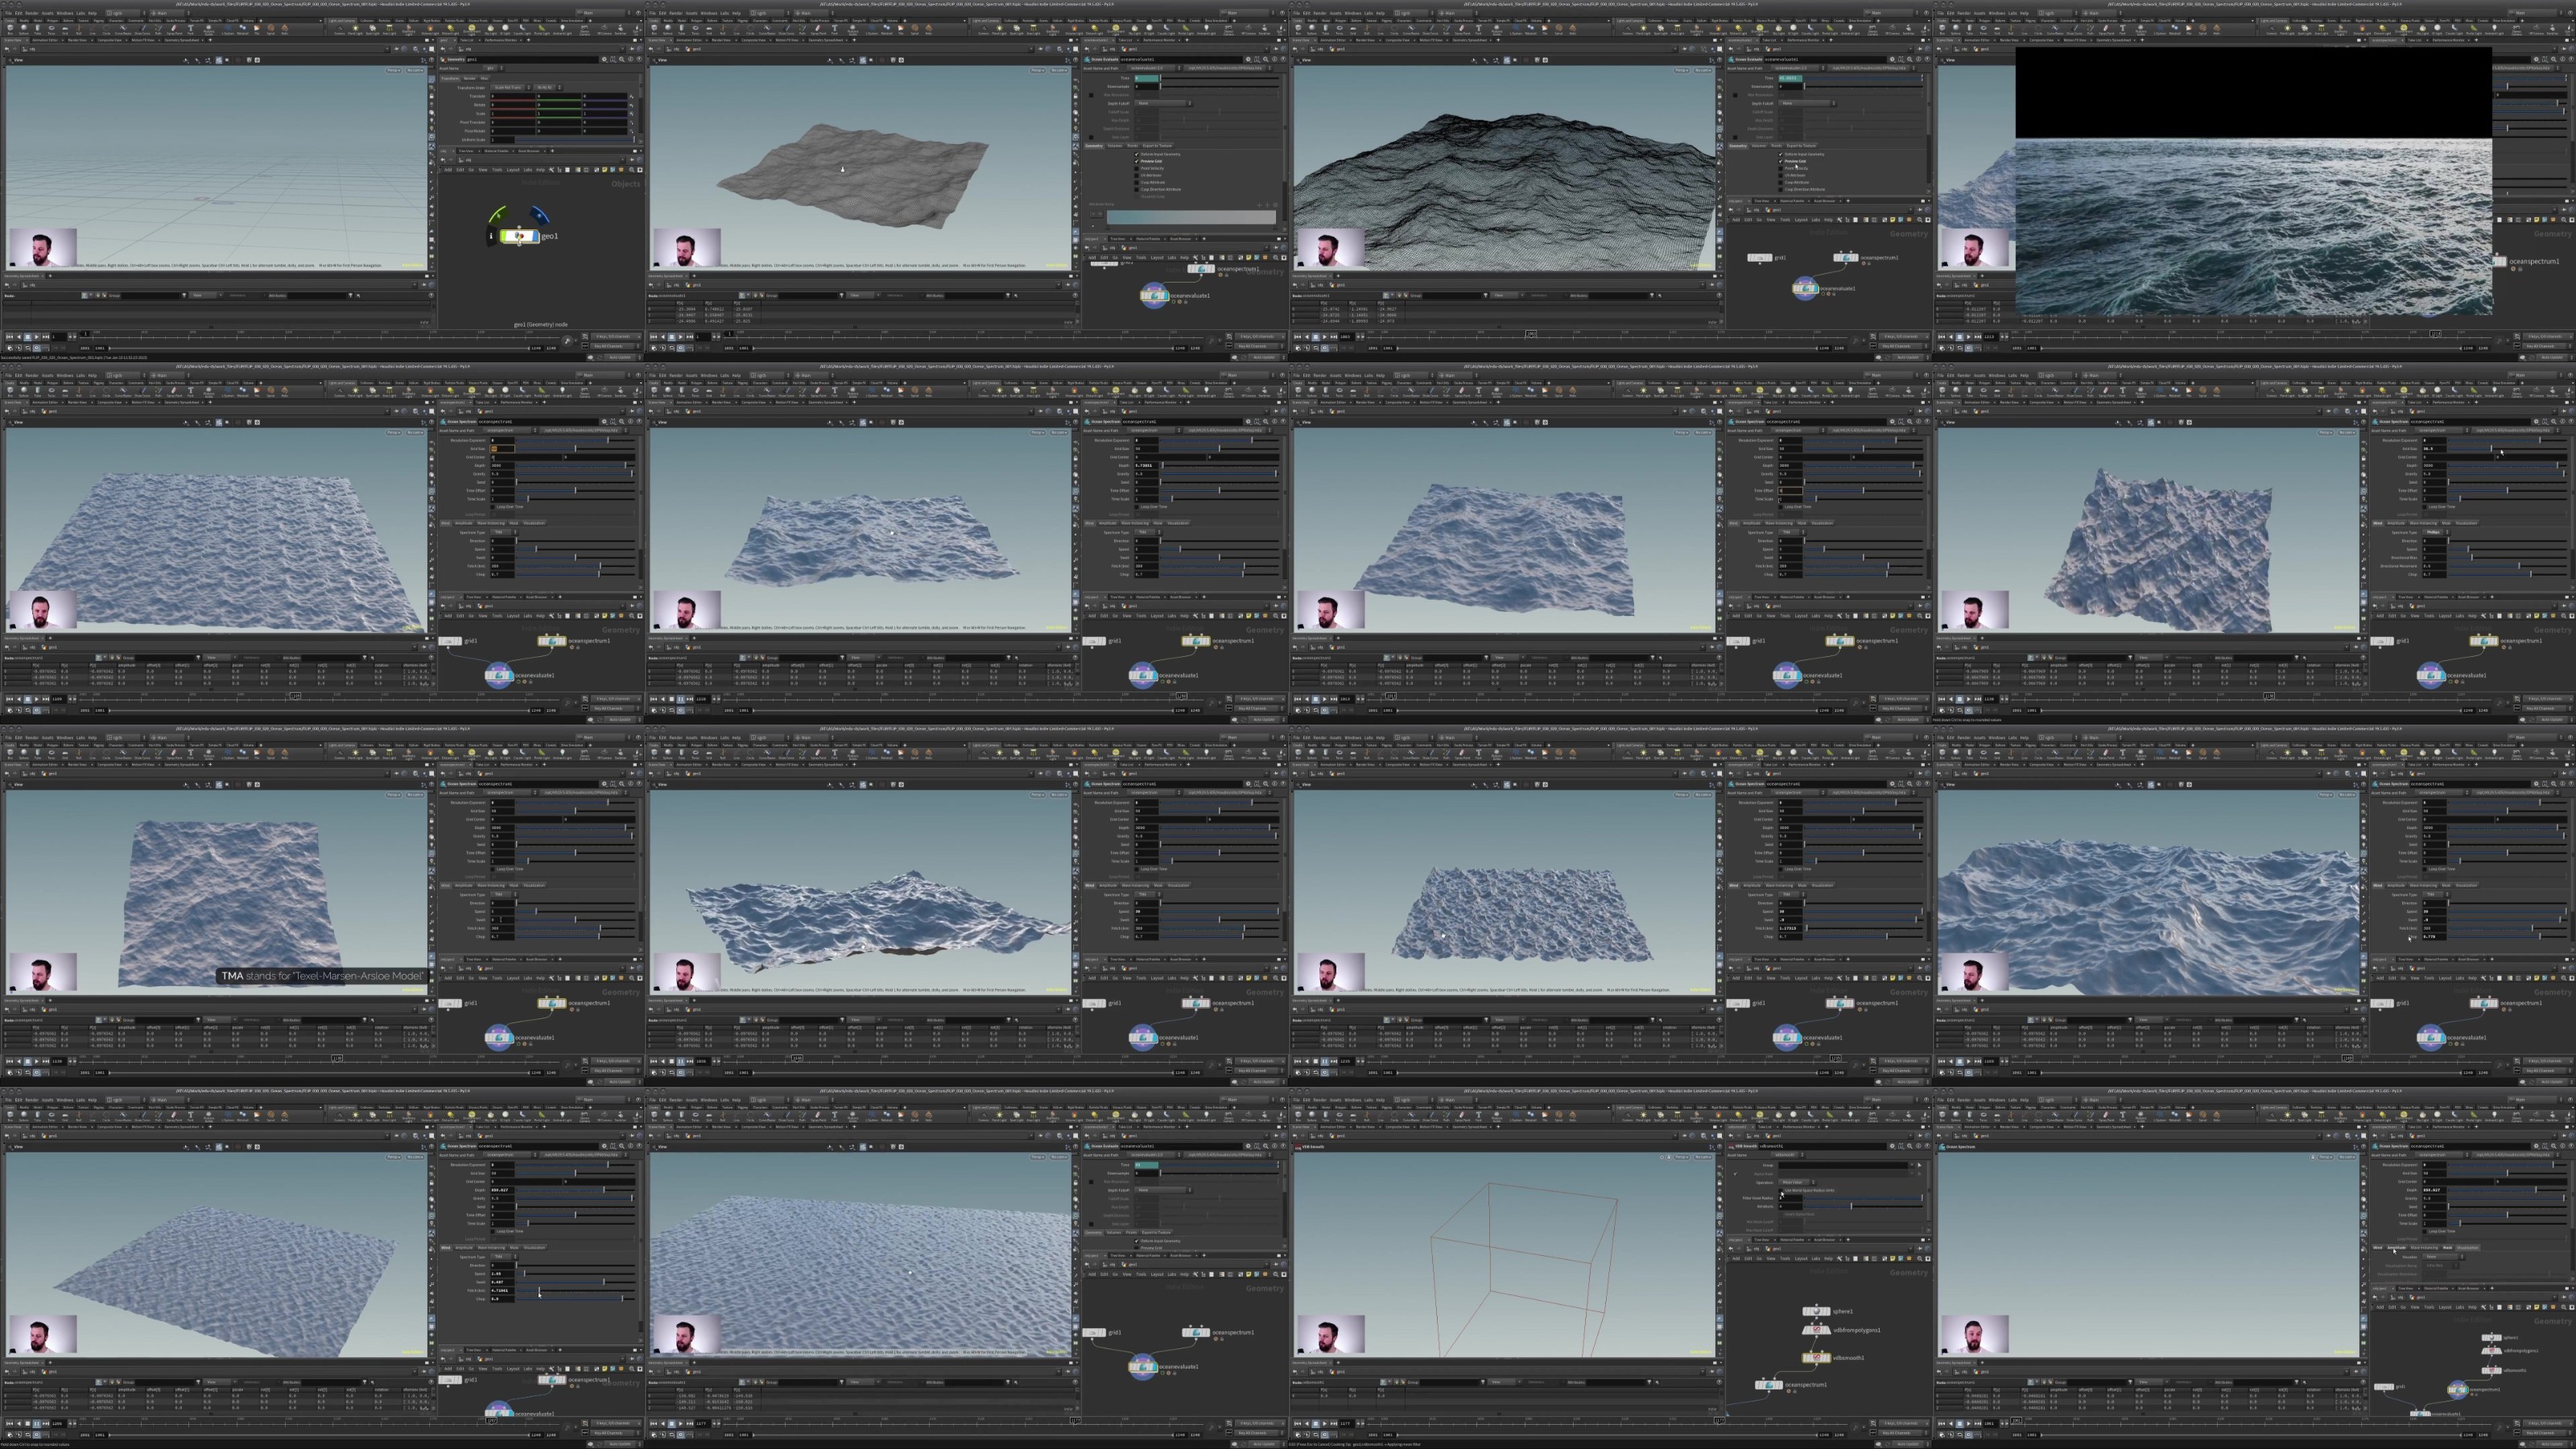2576x1449 pixels.
Task: Click the Group selection arrow in VDB Smooth
Action: pos(1920,1165)
